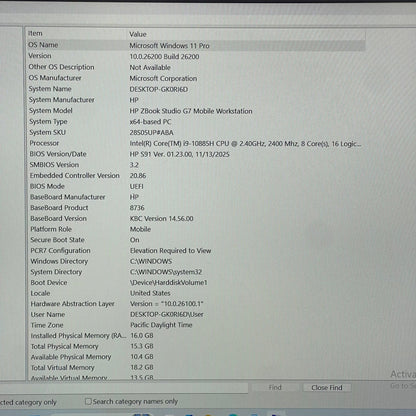This screenshot has width=416, height=416.
Task: Select the System SKU row
Action: (x=196, y=132)
